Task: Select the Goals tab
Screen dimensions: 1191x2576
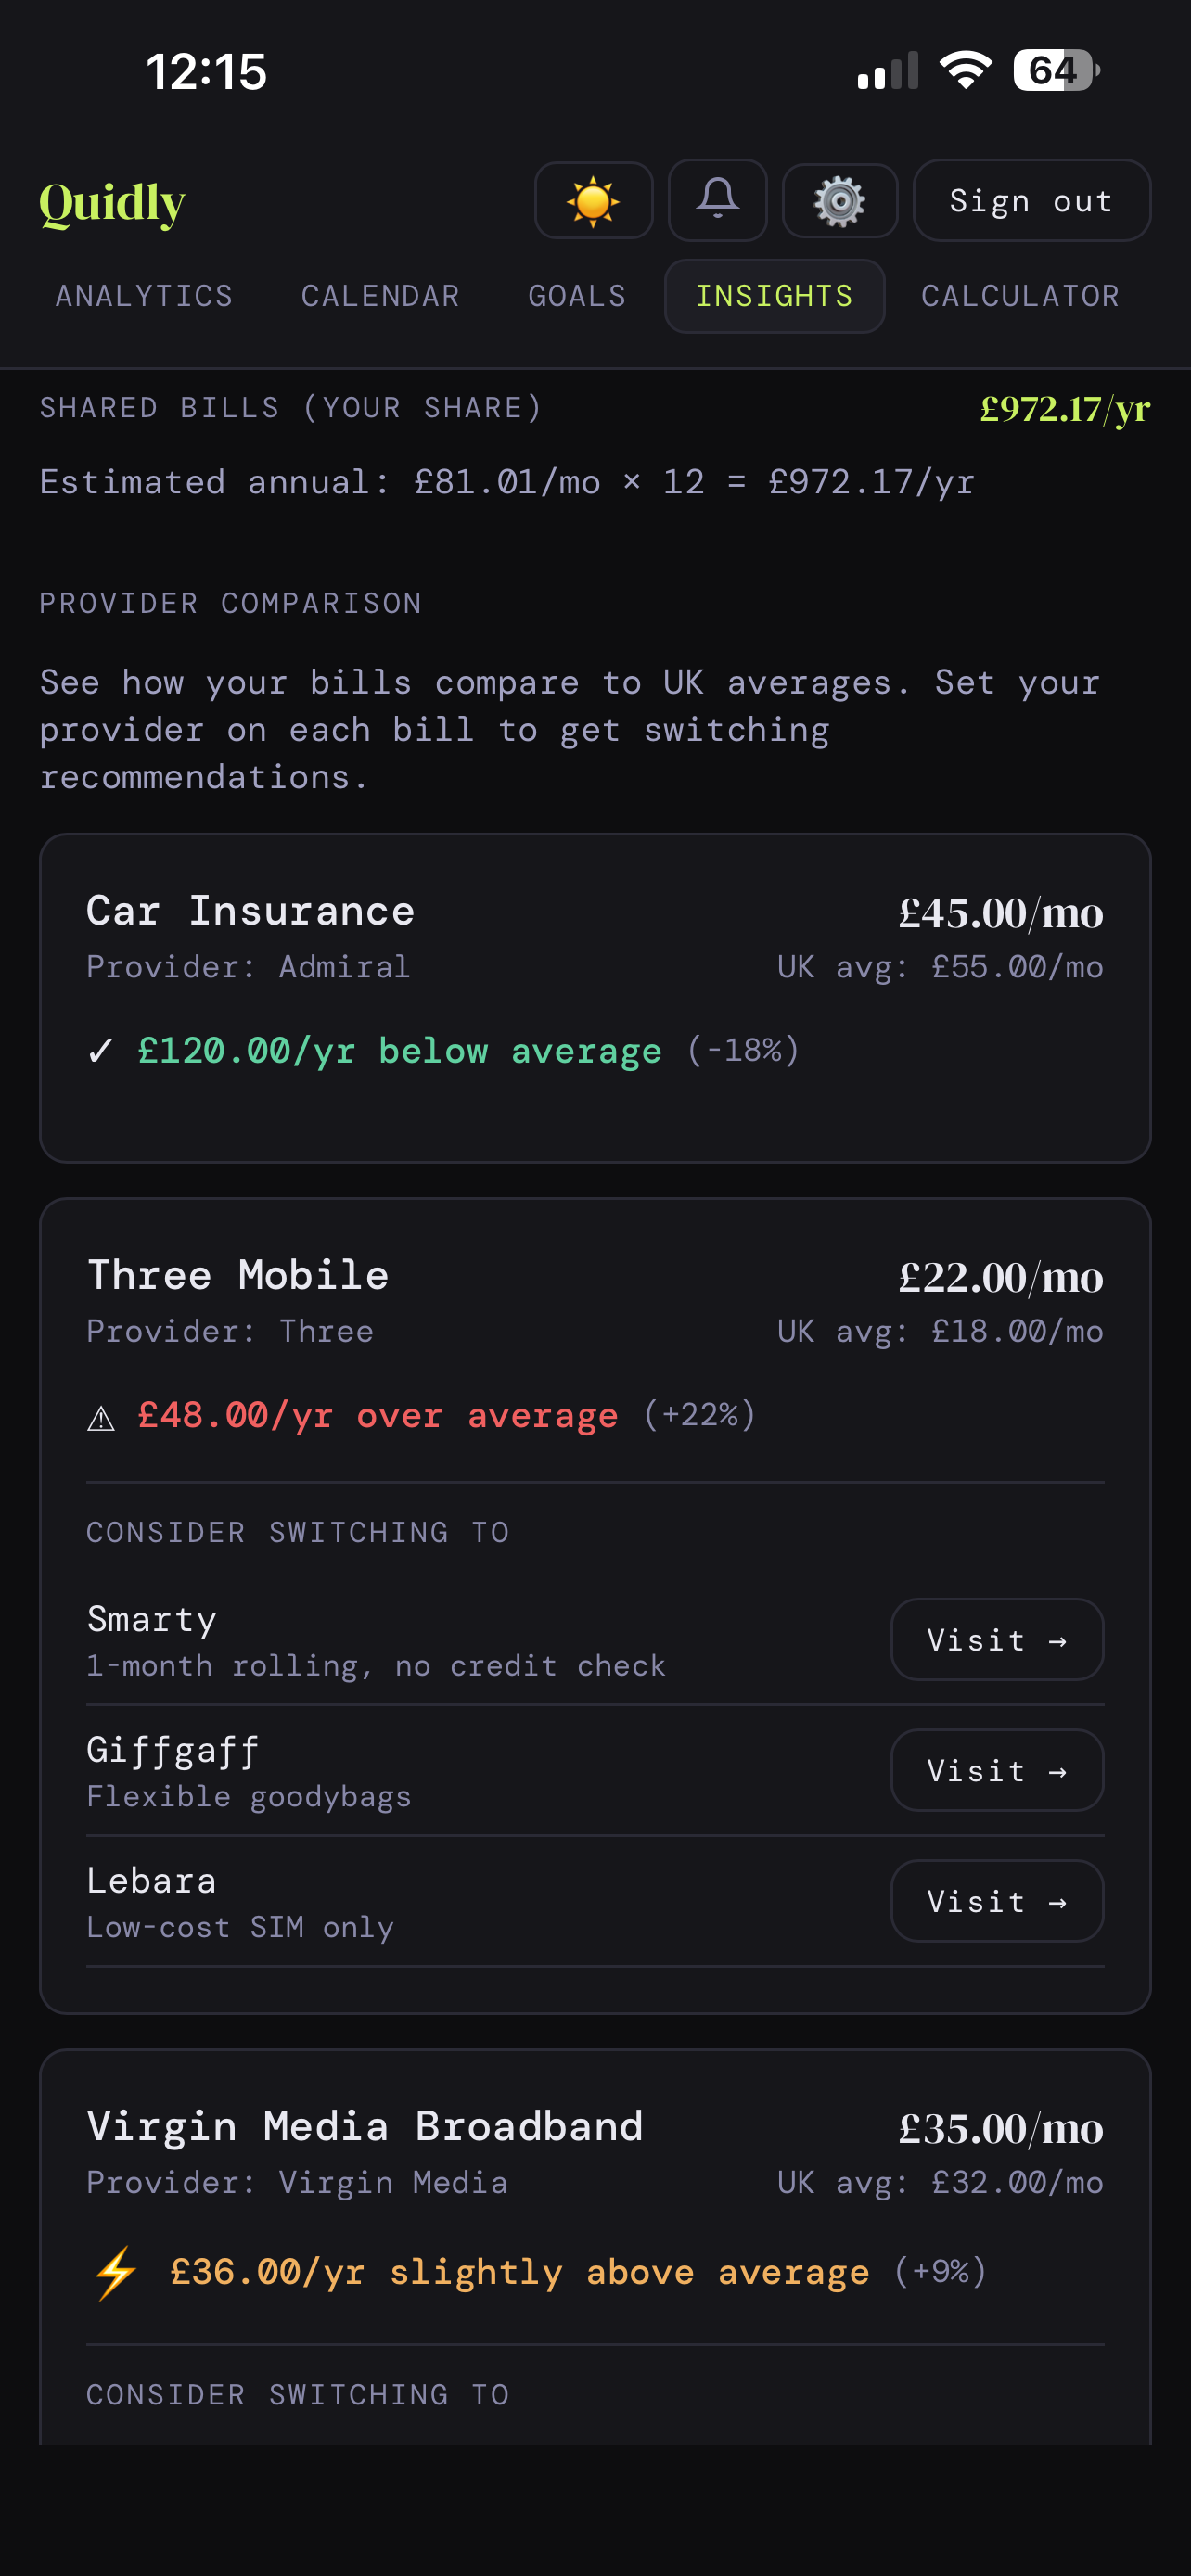Action: coord(577,295)
